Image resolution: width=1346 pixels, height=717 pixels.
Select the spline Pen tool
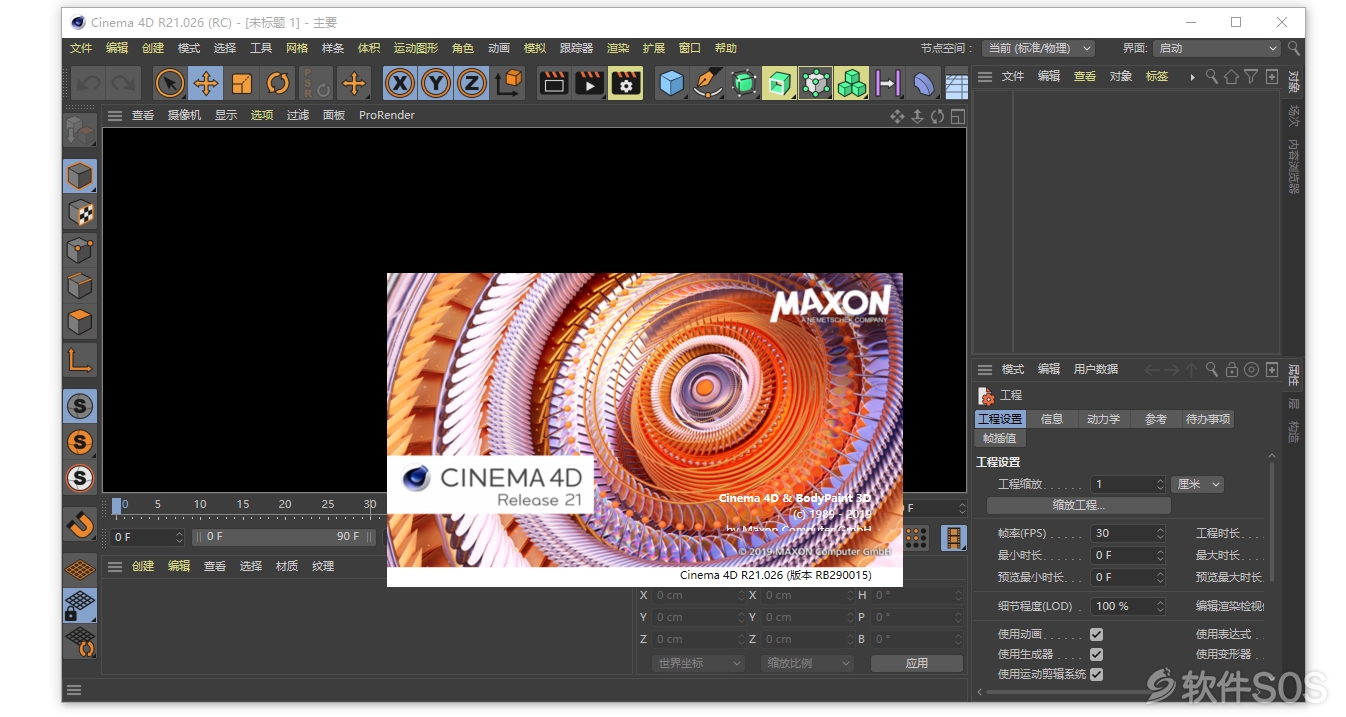(708, 83)
